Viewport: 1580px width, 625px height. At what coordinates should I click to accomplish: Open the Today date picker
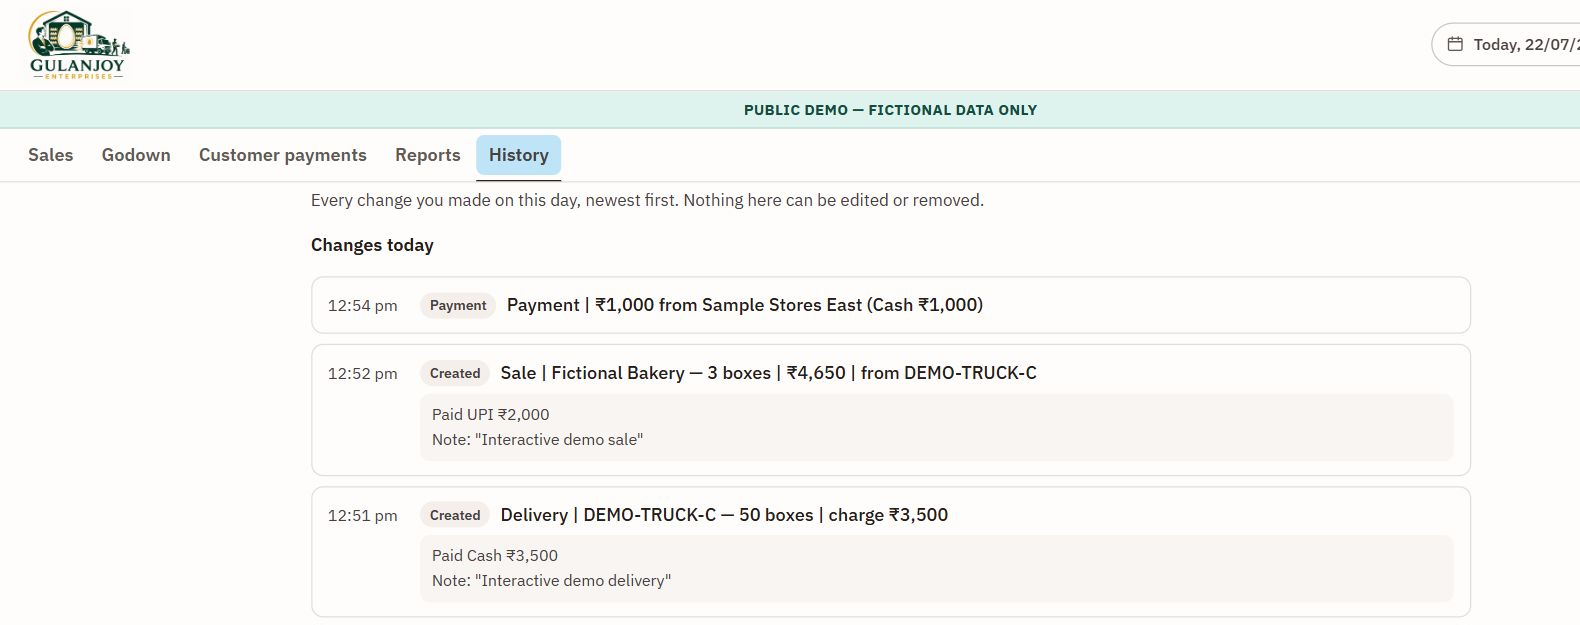[x=1506, y=44]
